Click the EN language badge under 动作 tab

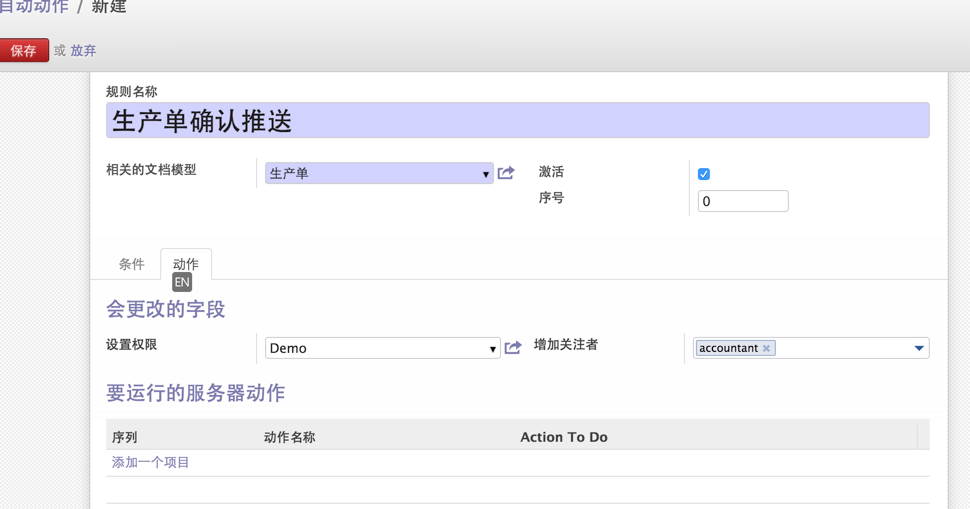(182, 282)
